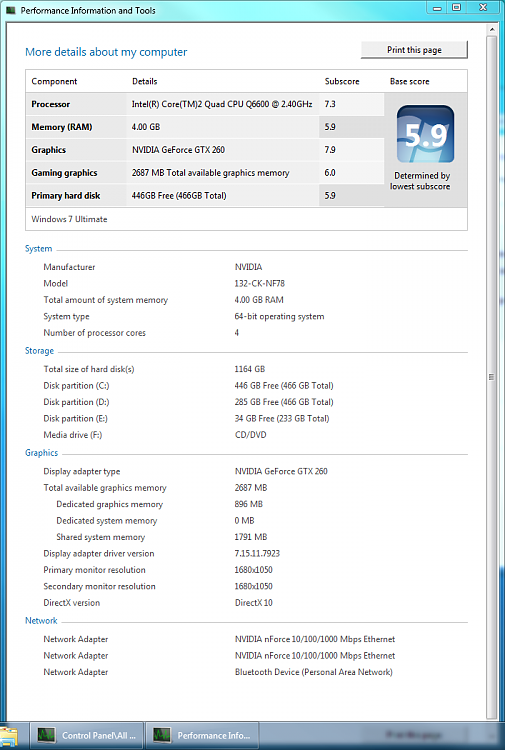The height and width of the screenshot is (750, 505).
Task: Select the Gaming graphics row label
Action: [x=64, y=173]
